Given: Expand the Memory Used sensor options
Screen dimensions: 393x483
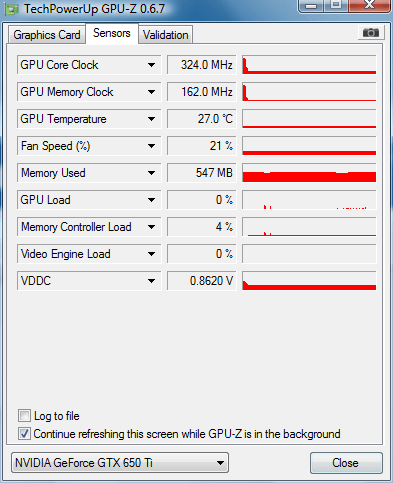Looking at the screenshot, I should coord(151,173).
